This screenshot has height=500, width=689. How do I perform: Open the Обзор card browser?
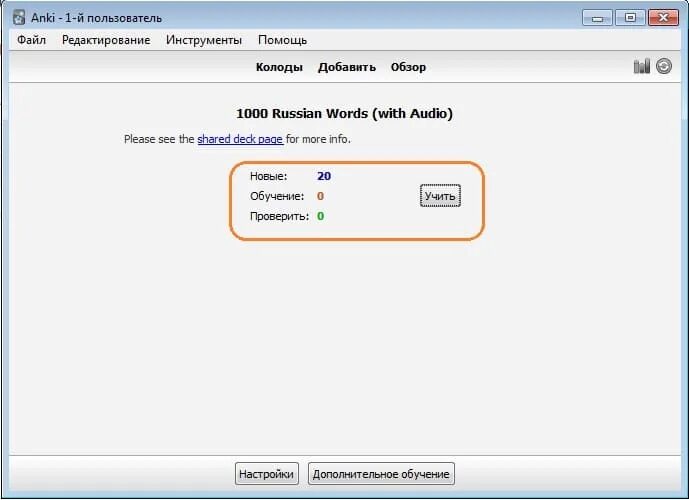(x=408, y=67)
